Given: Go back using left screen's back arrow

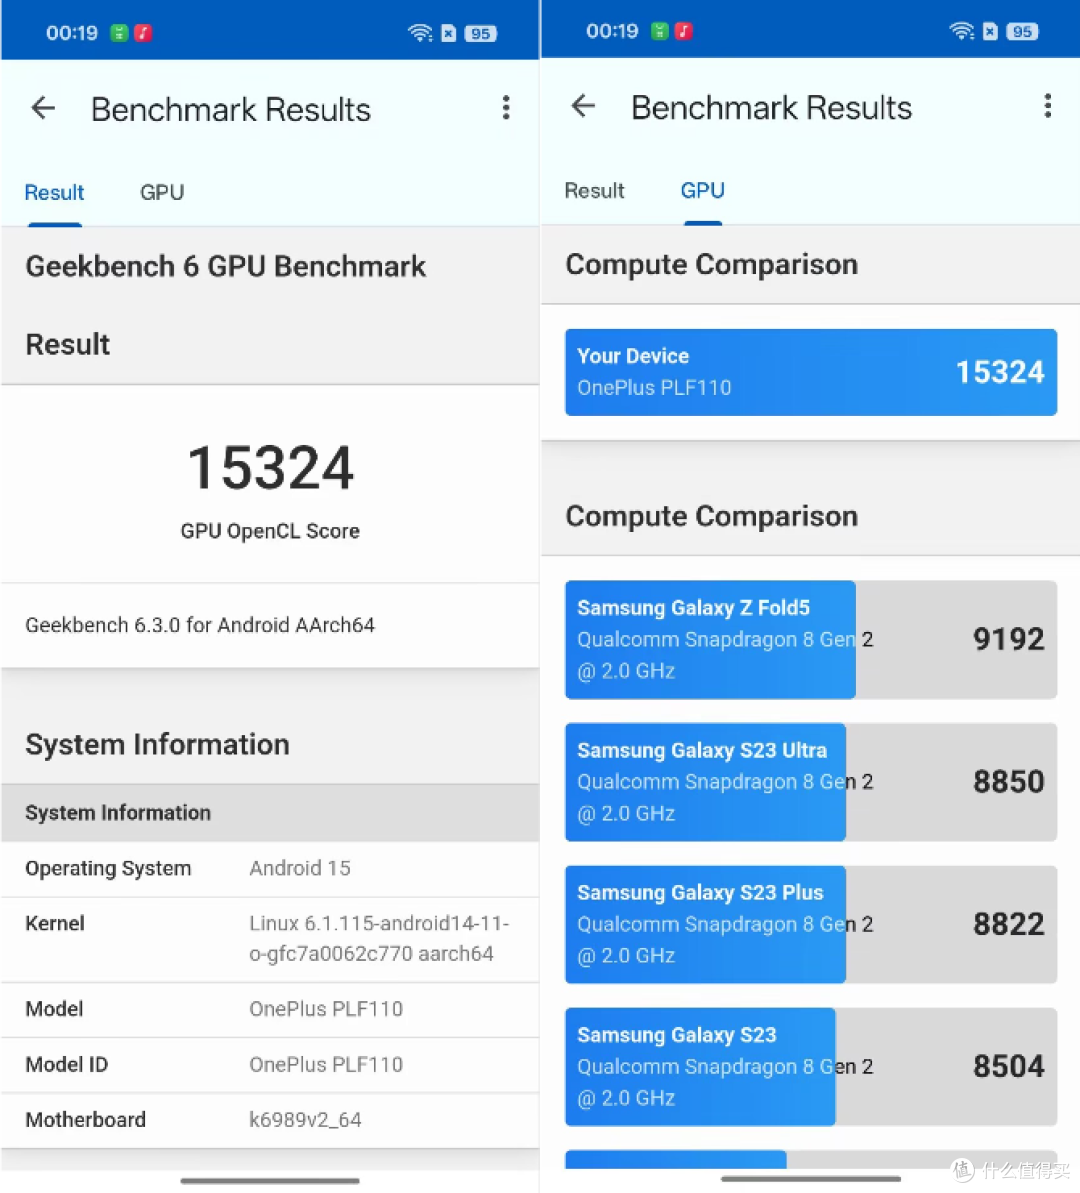Looking at the screenshot, I should click(x=43, y=108).
